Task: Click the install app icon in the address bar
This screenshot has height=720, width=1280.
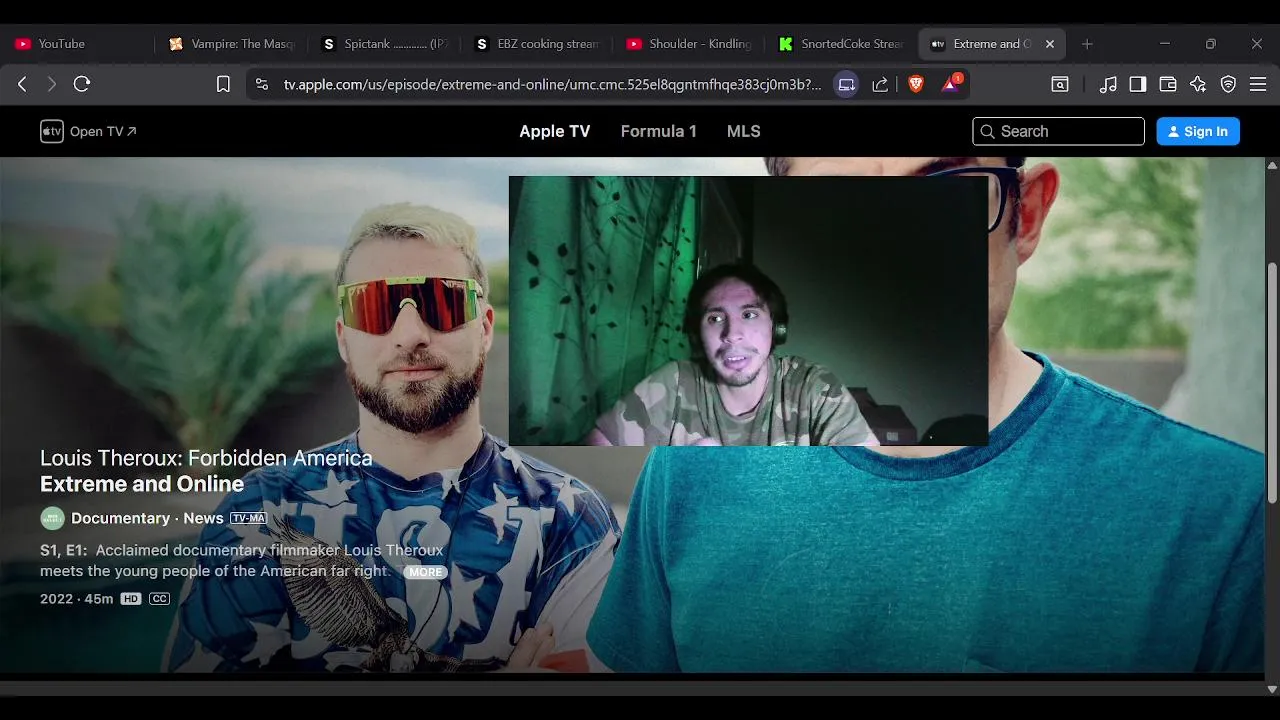Action: (846, 85)
